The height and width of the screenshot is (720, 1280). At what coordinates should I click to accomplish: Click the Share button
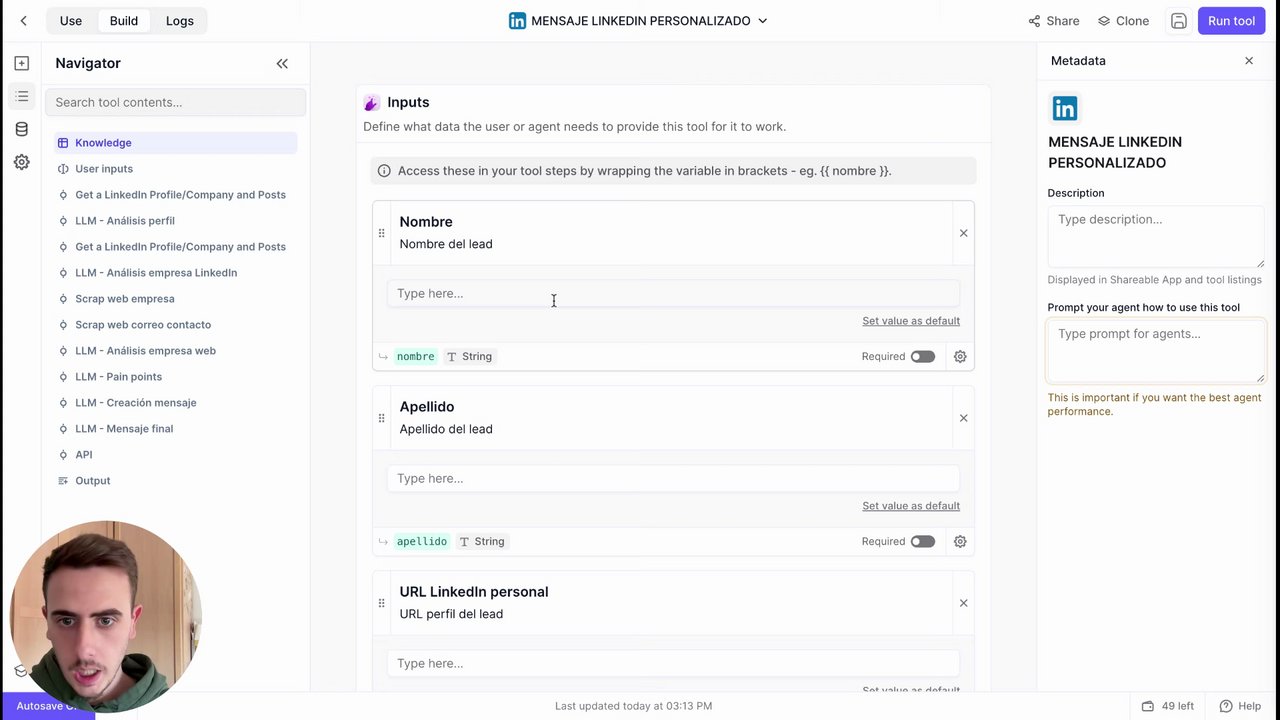tap(1054, 21)
